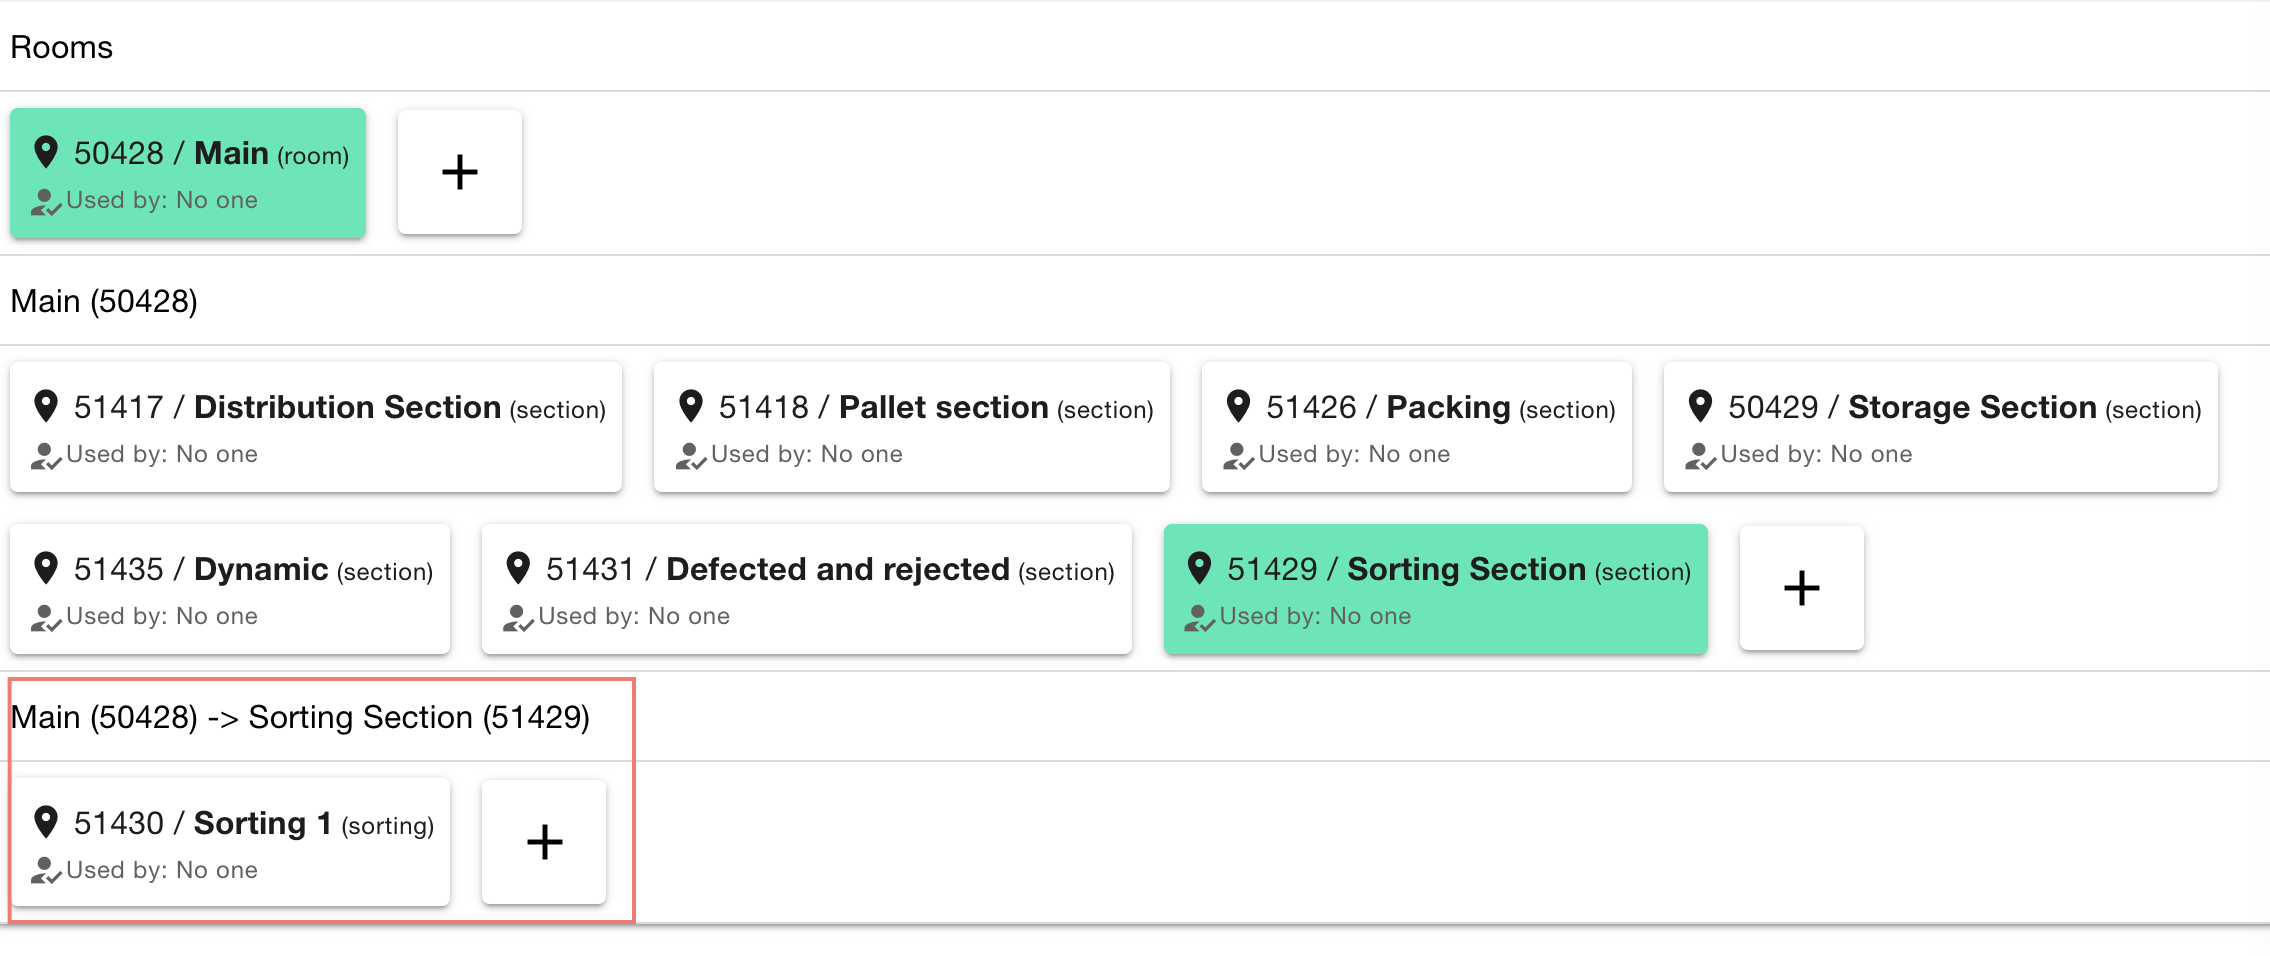Click the location pin on Main room card
The height and width of the screenshot is (956, 2270).
(46, 152)
